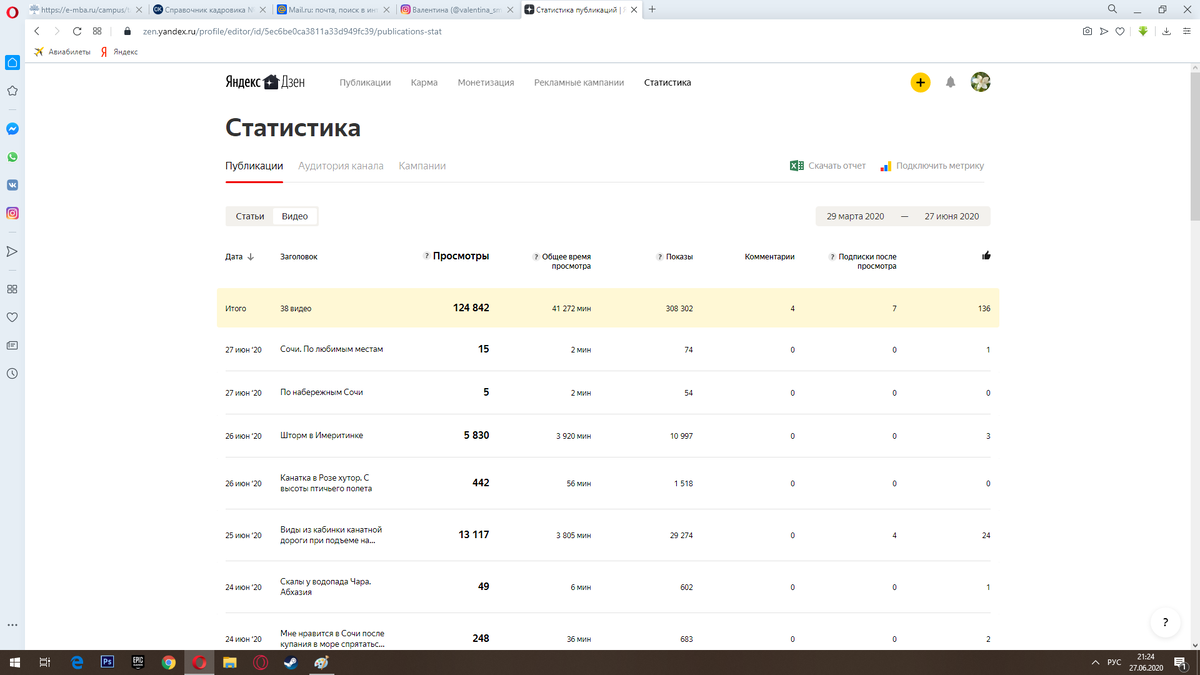Show hidden system tray icons chevron

(1095, 662)
